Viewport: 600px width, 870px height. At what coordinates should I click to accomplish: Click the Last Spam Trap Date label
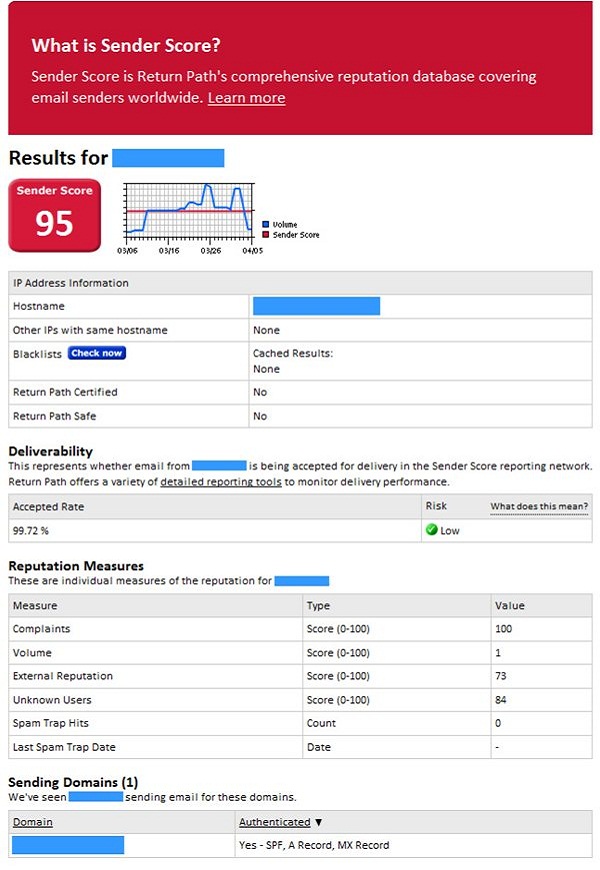tap(64, 747)
